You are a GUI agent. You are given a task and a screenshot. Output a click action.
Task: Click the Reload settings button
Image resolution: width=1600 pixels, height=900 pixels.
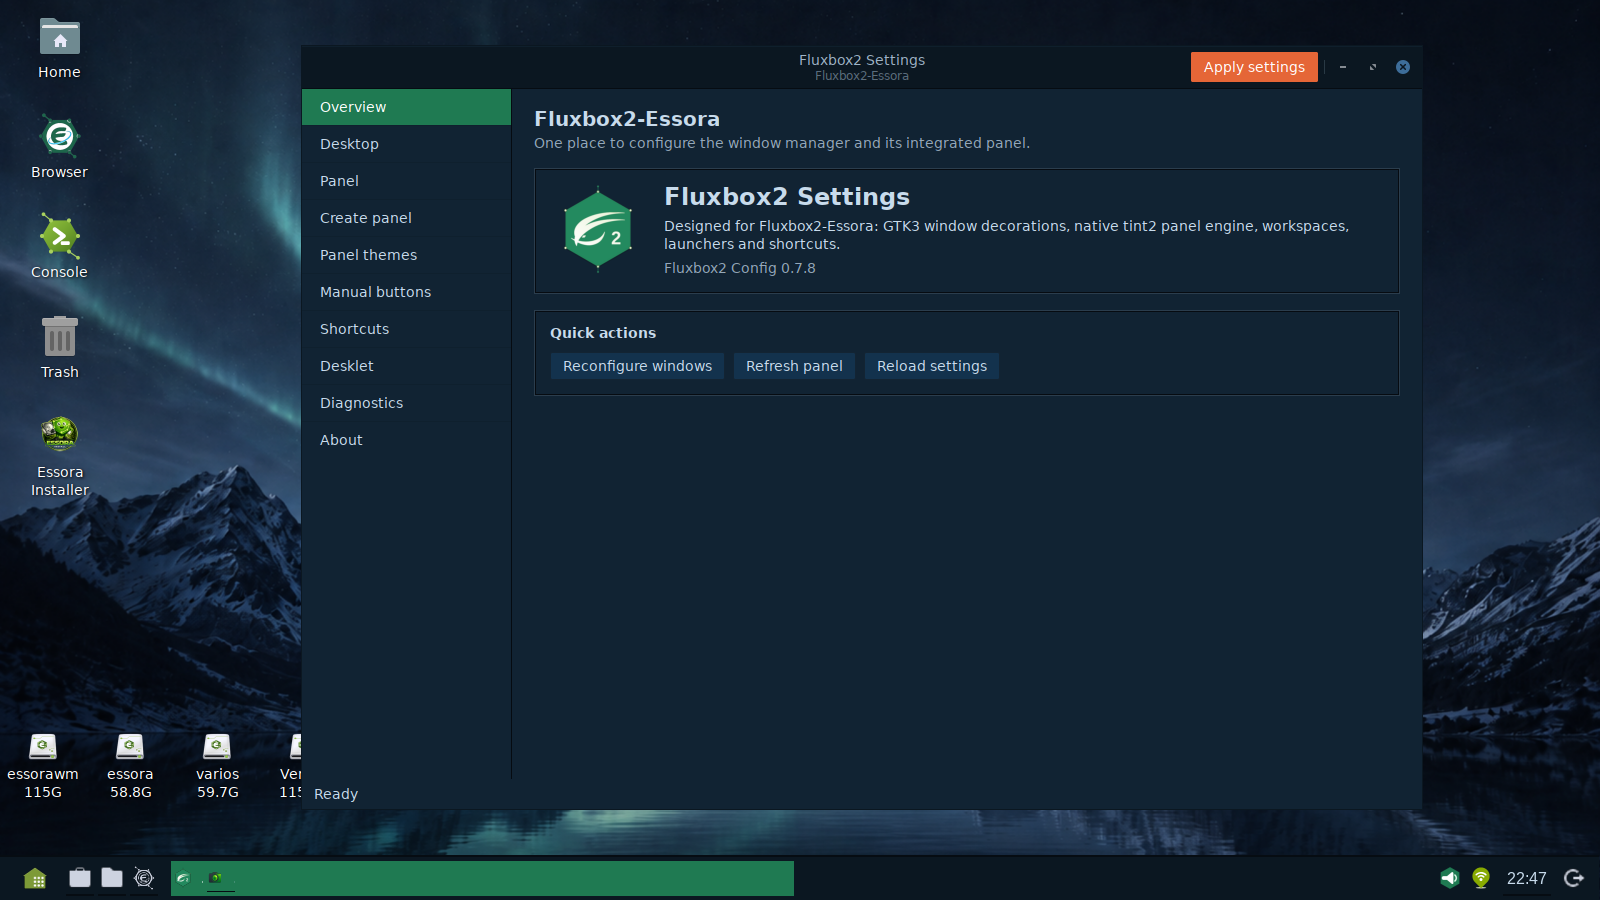click(932, 366)
